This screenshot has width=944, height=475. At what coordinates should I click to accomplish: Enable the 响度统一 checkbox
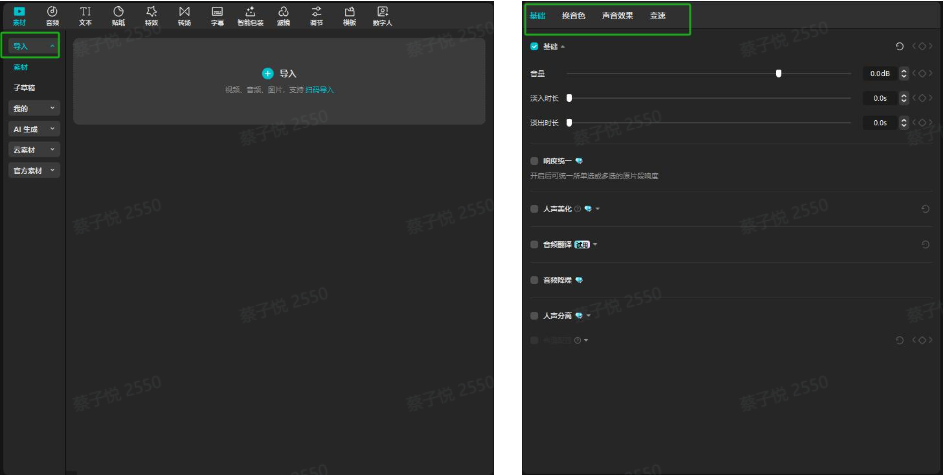click(534, 161)
